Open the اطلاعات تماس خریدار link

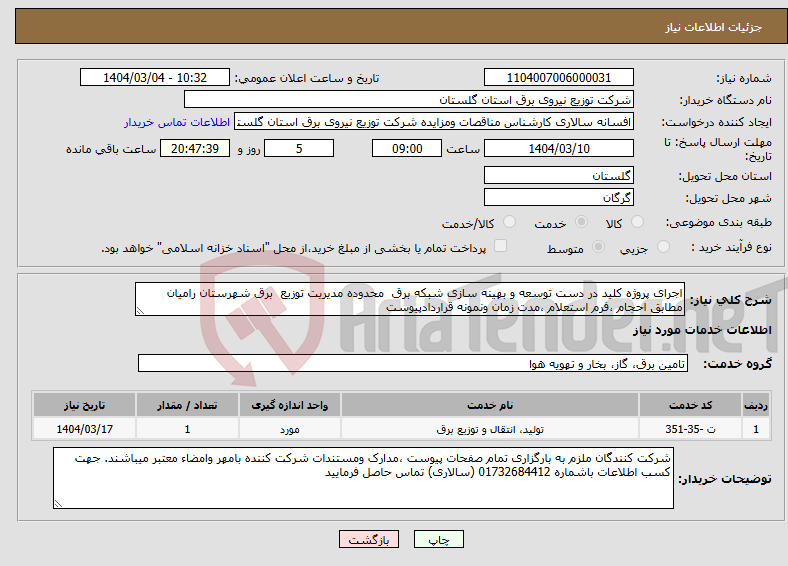pyautogui.click(x=177, y=122)
